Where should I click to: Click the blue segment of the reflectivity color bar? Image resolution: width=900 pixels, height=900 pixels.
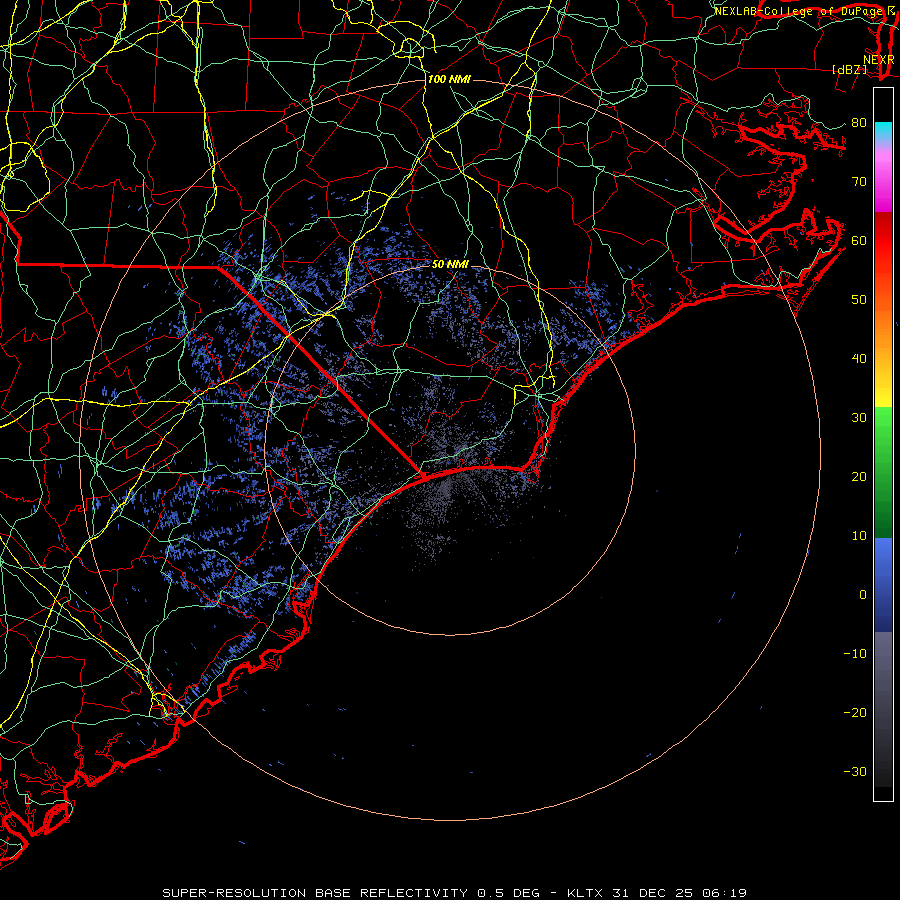tap(883, 584)
